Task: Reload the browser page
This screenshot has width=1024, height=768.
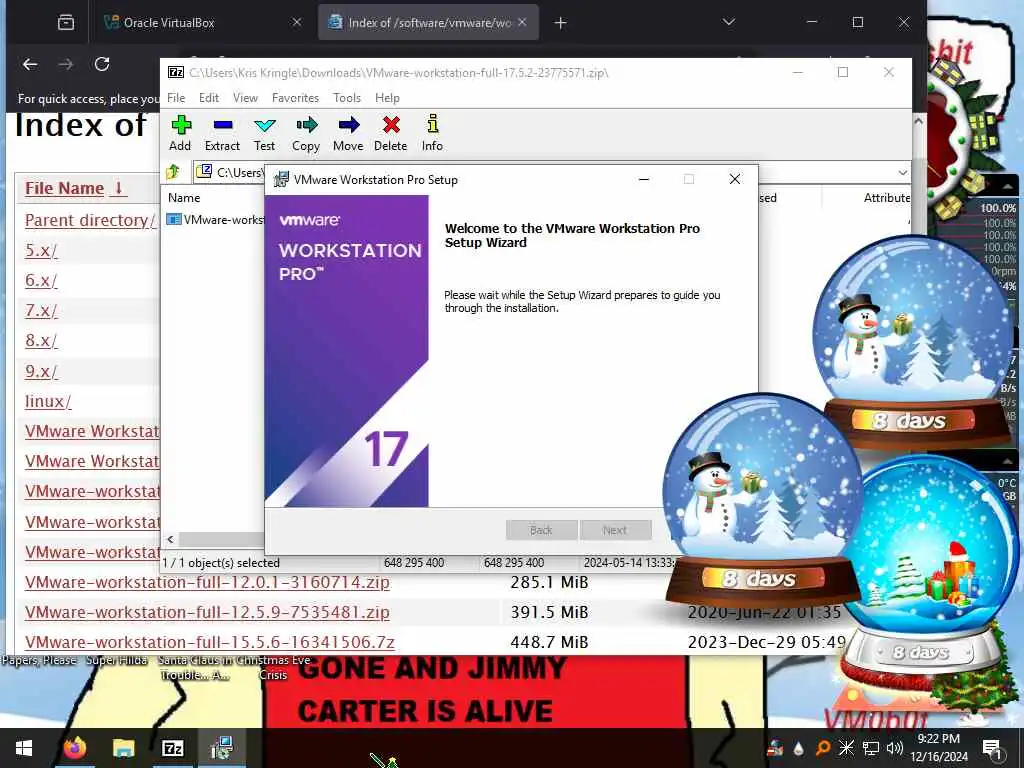Action: [x=102, y=64]
